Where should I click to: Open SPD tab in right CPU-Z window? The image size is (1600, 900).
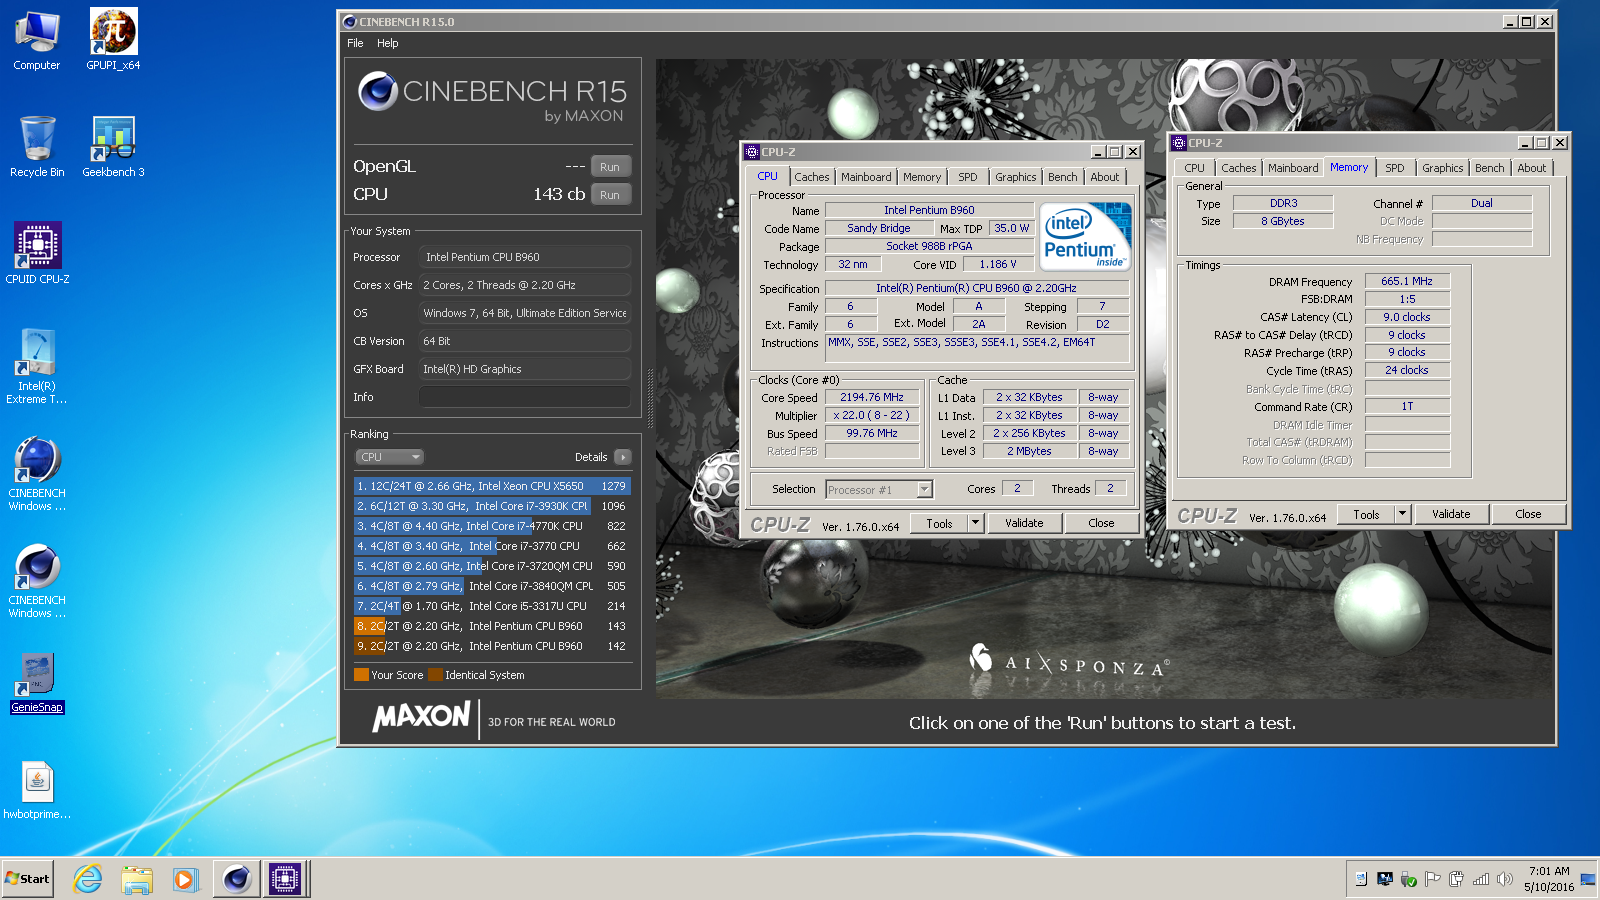[x=1395, y=168]
